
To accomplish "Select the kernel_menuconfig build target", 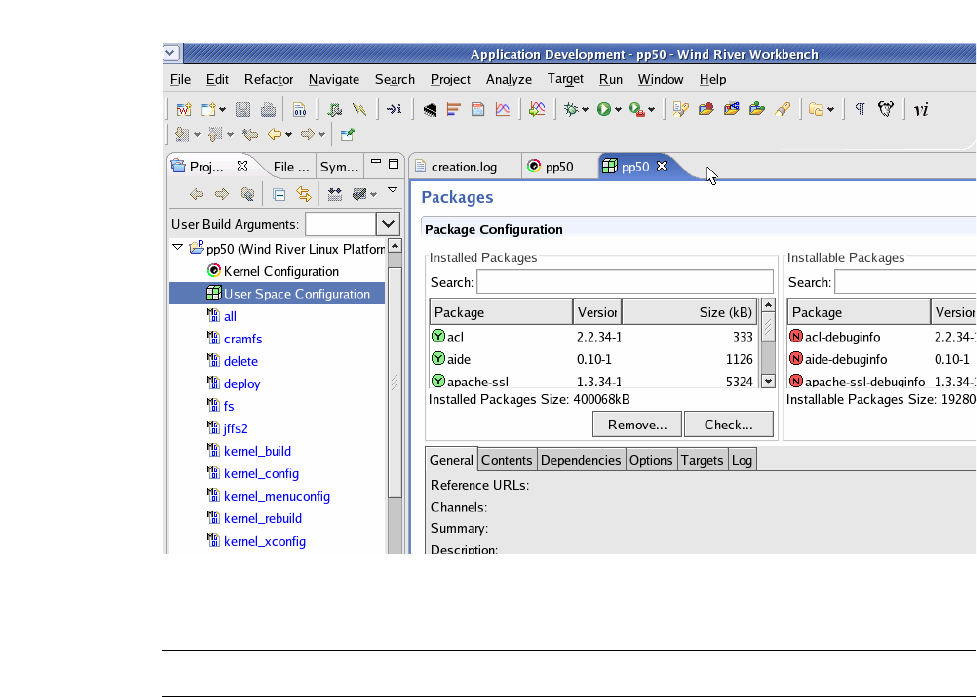I will [277, 496].
